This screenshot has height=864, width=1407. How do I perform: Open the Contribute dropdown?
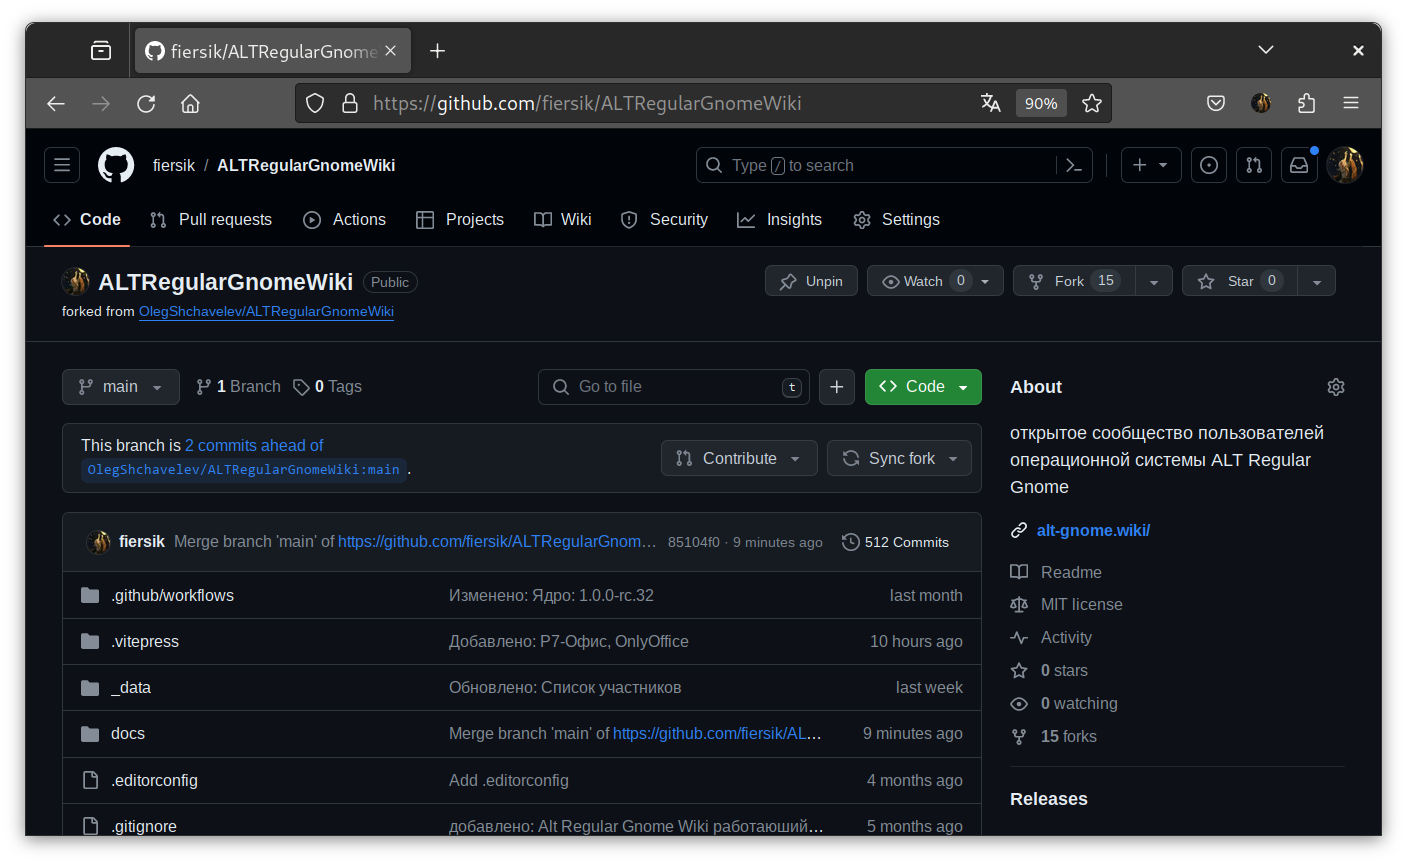(739, 458)
